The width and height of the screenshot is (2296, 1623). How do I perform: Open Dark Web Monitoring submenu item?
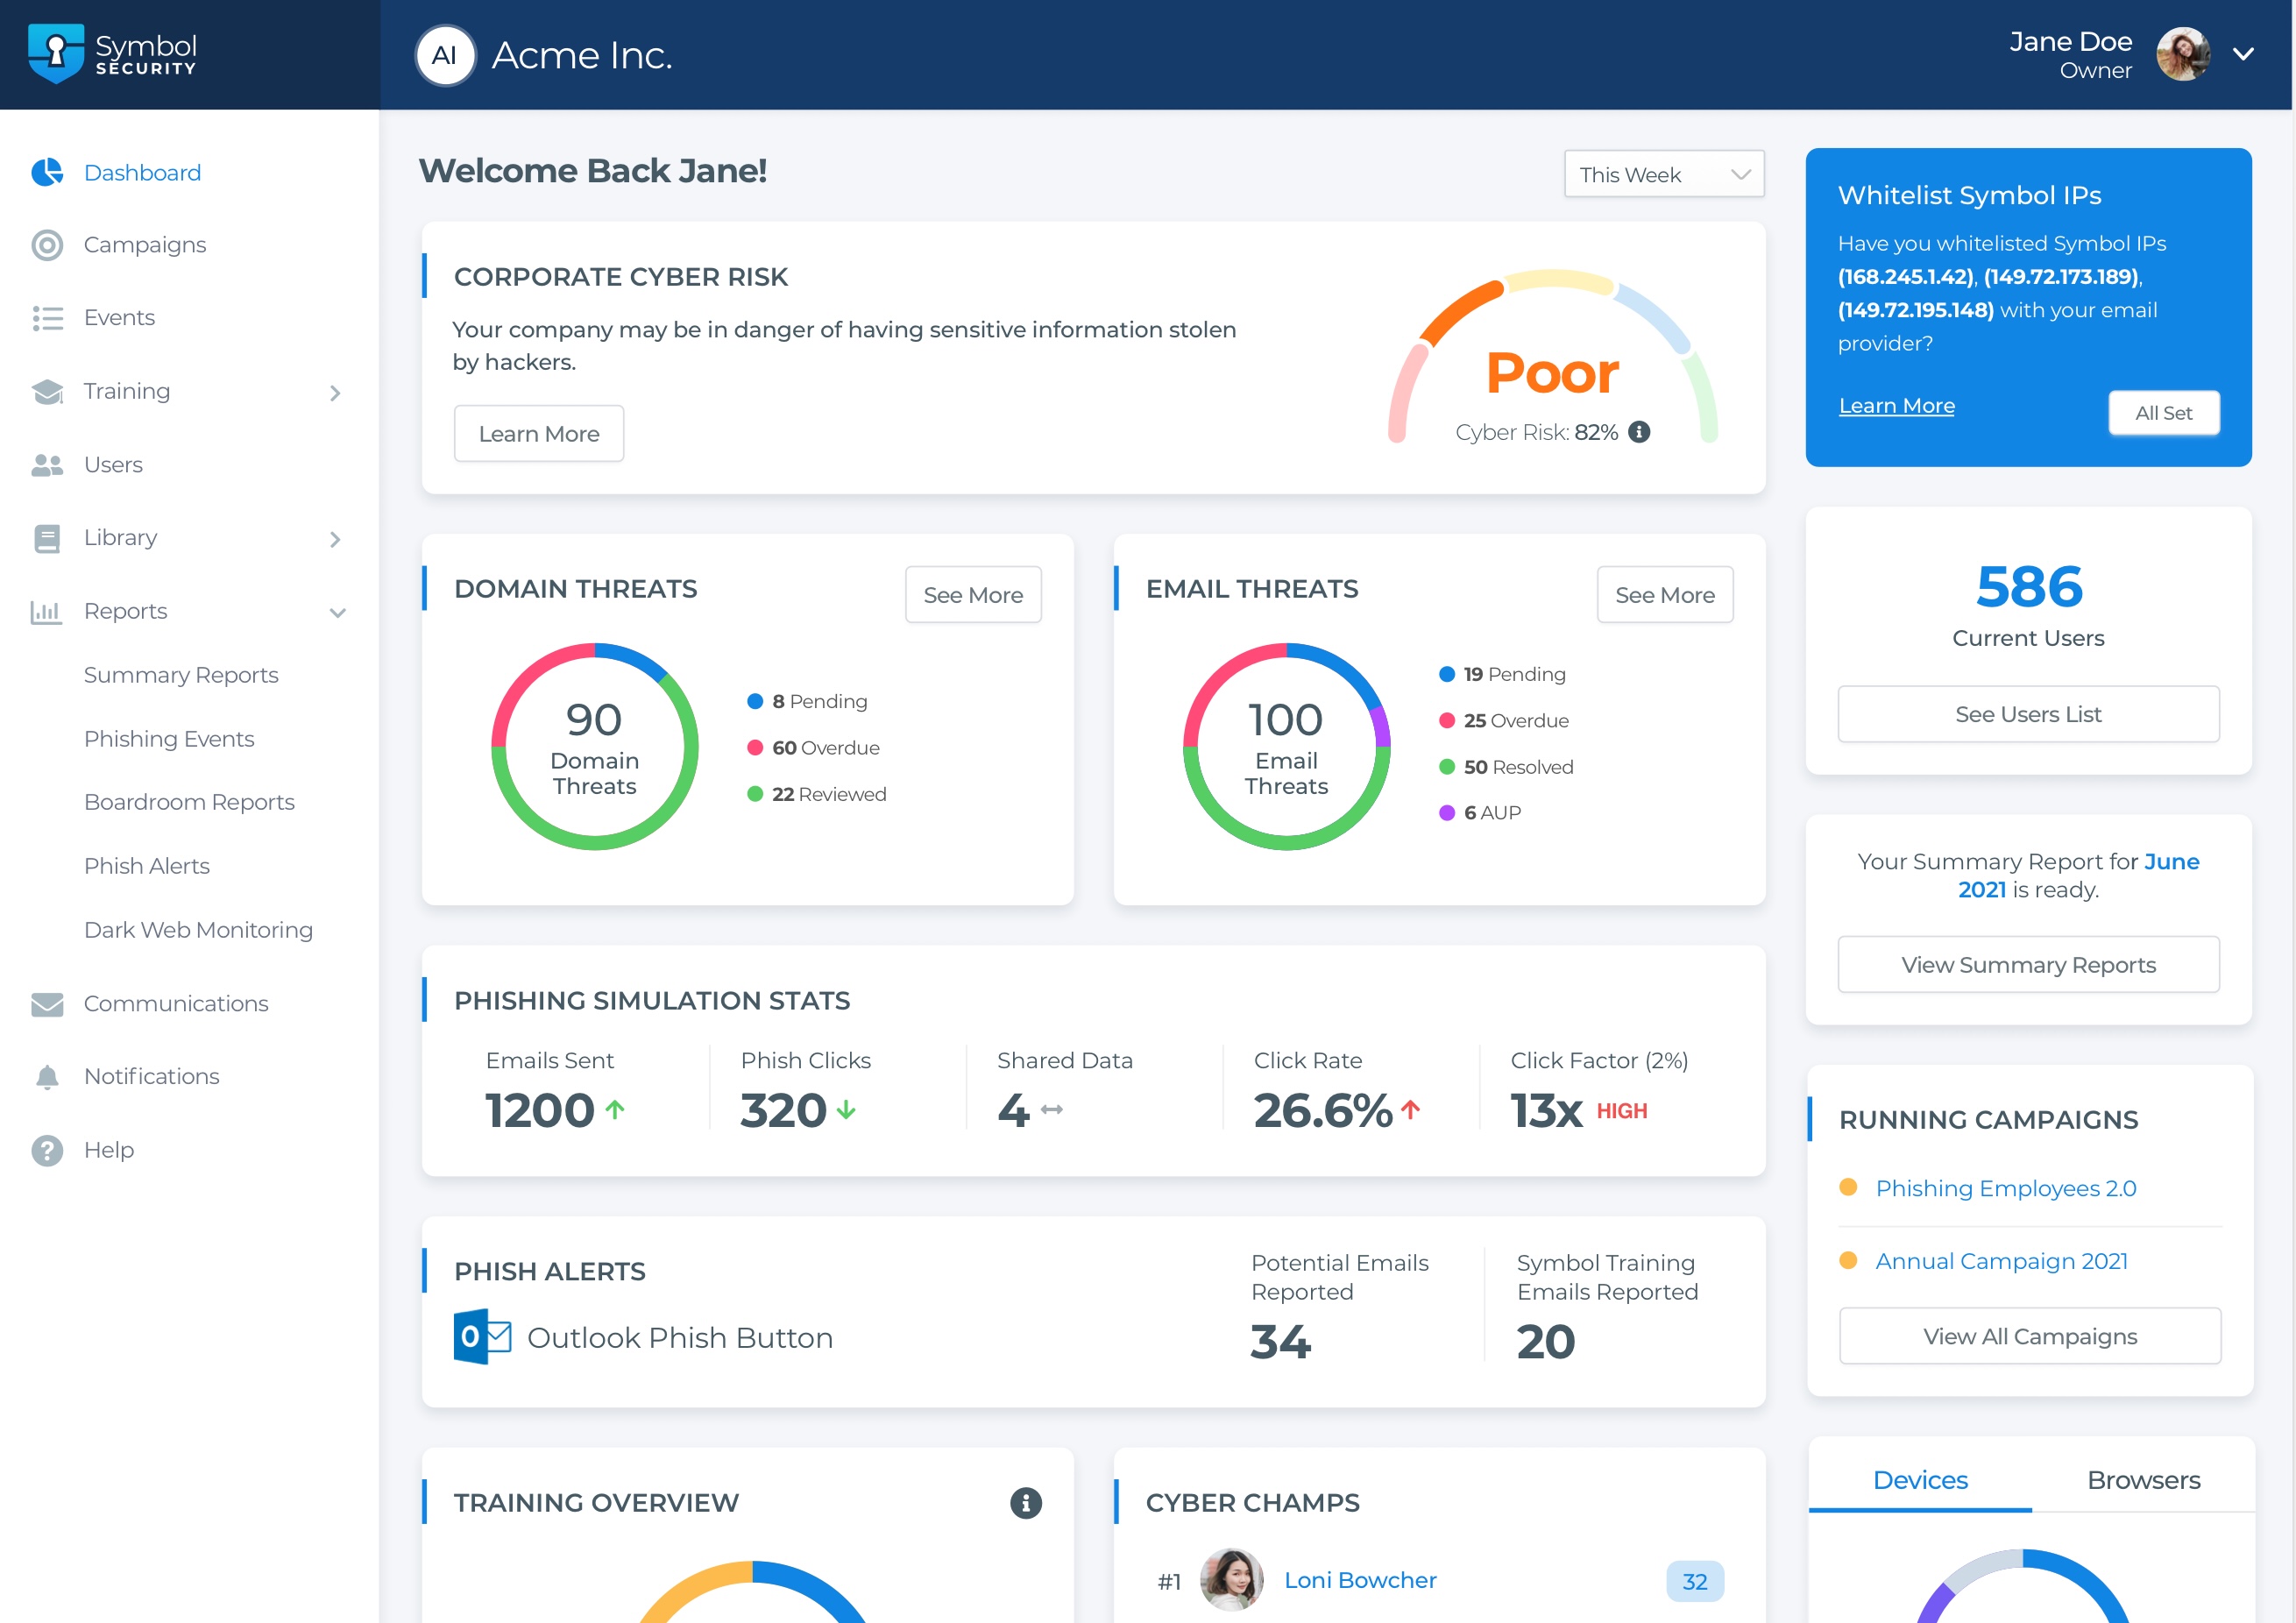click(198, 930)
